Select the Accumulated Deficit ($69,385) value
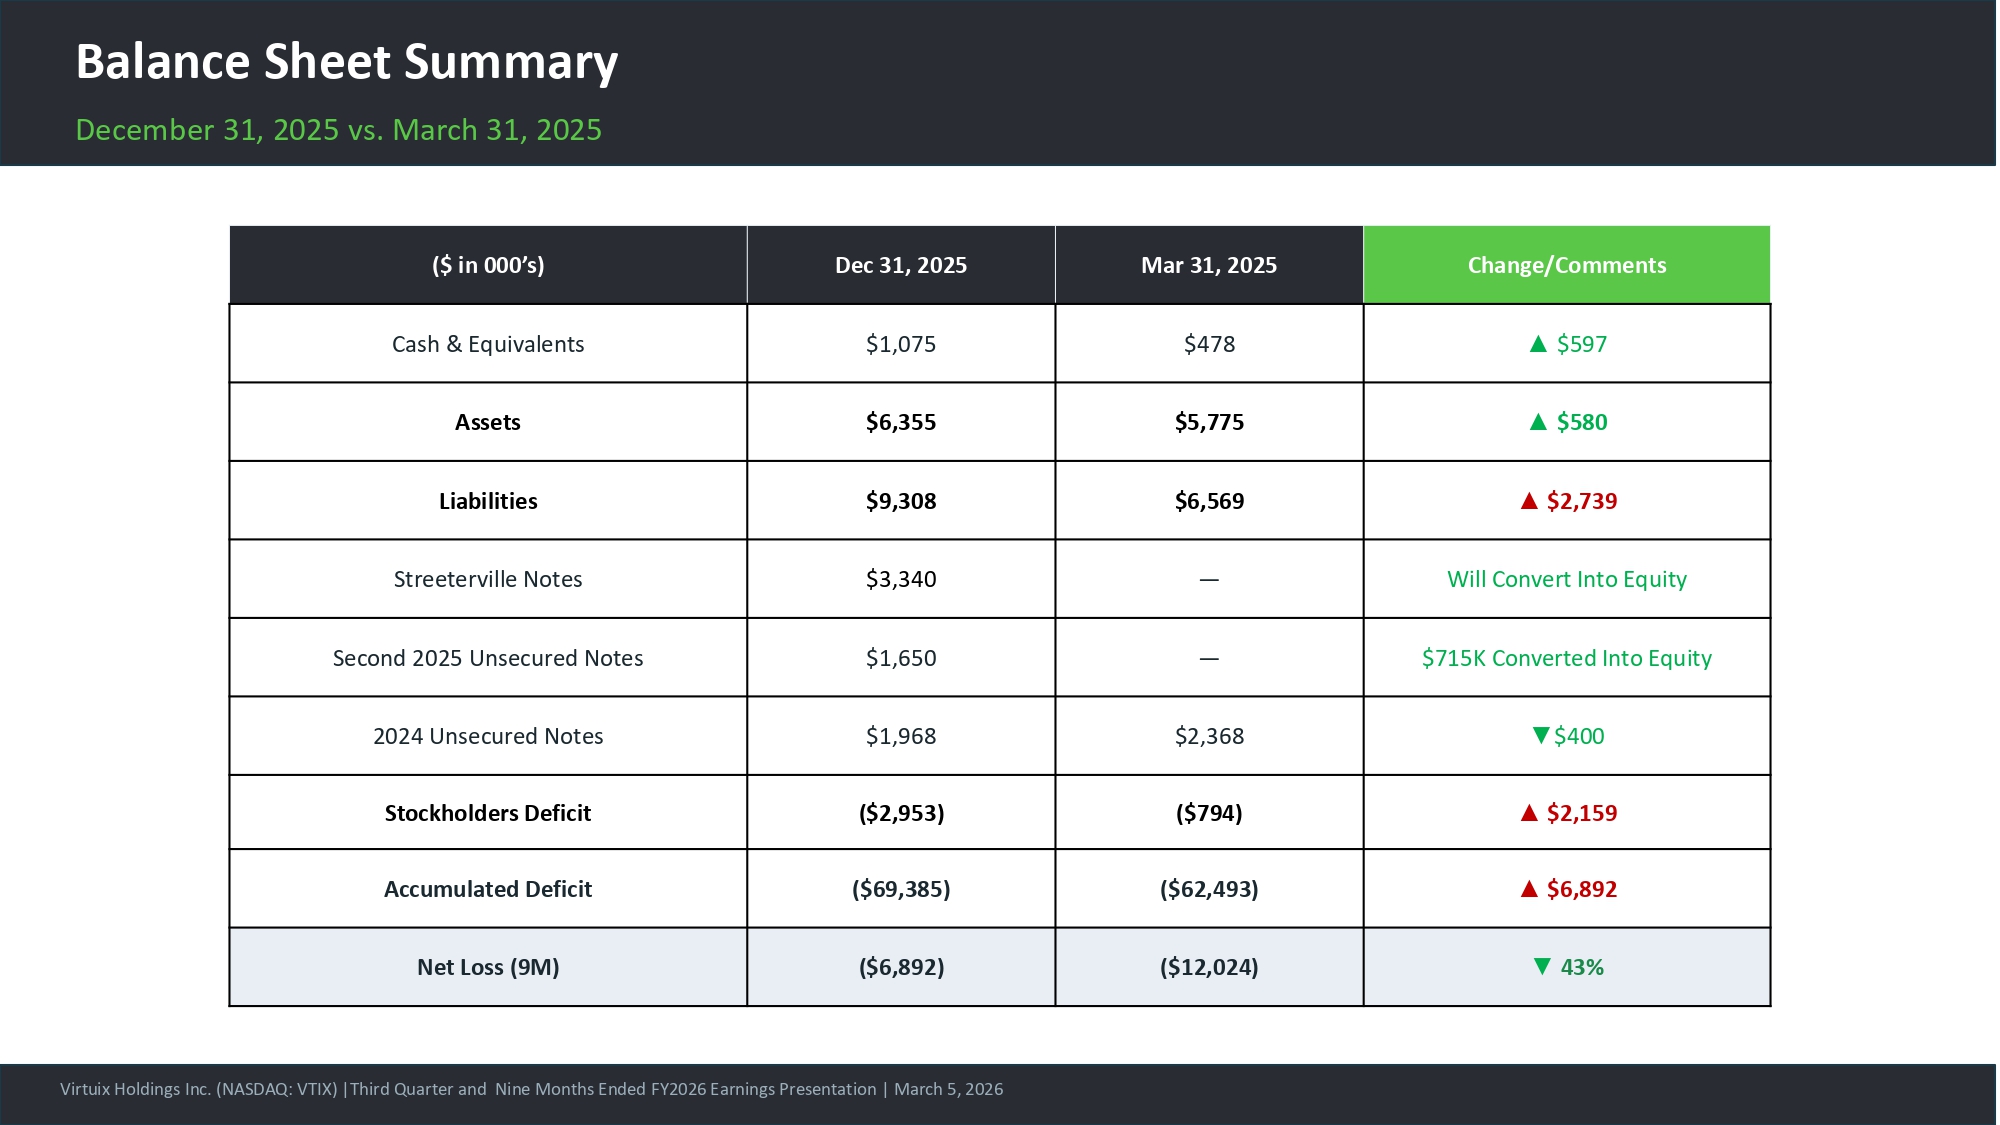The image size is (2000, 1125). pyautogui.click(x=900, y=890)
